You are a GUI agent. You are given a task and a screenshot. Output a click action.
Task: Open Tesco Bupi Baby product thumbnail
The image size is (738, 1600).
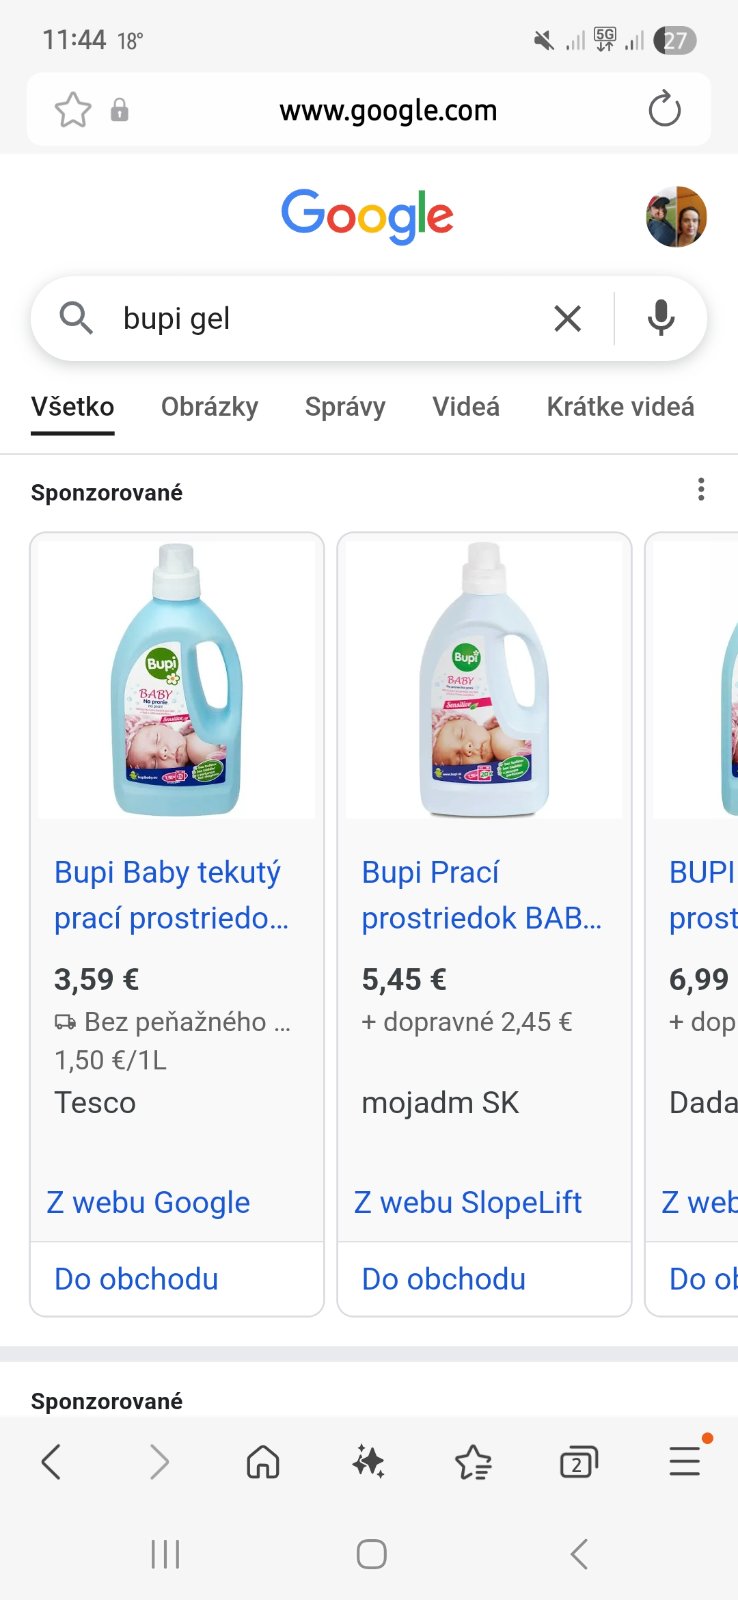coord(177,680)
